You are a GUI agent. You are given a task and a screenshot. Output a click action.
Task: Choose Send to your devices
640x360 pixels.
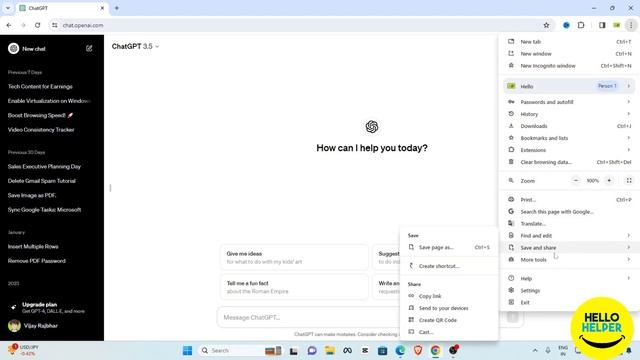(x=449, y=308)
